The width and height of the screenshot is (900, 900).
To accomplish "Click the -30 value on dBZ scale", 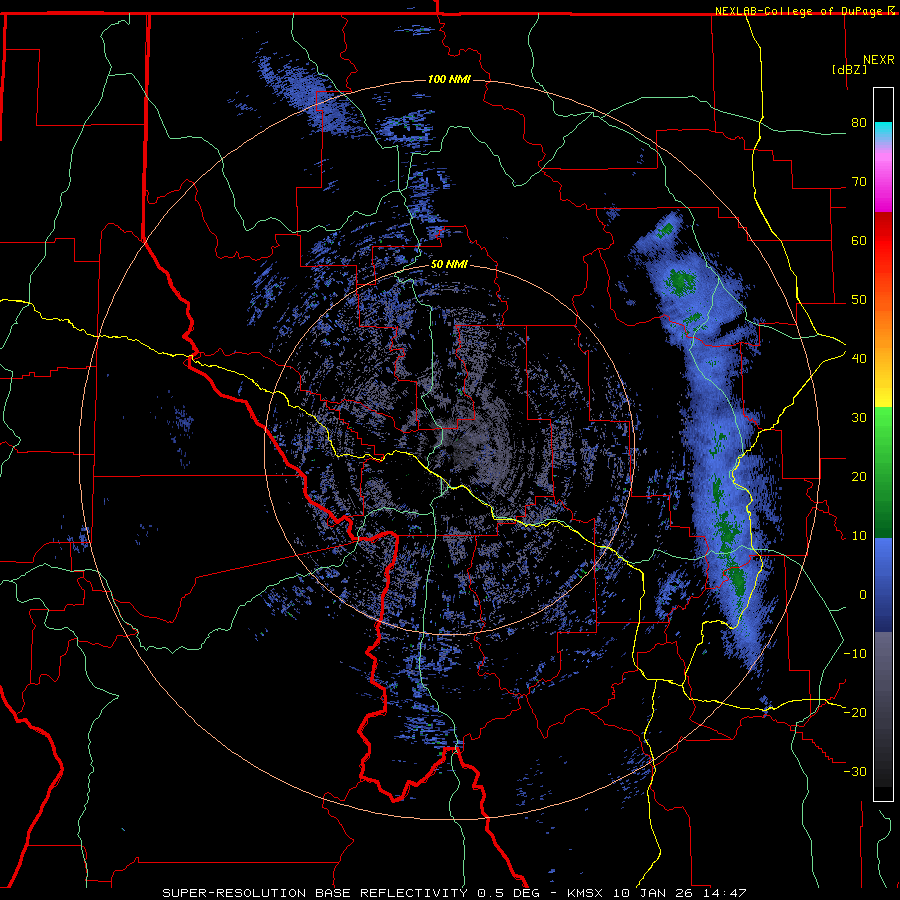I will [855, 771].
